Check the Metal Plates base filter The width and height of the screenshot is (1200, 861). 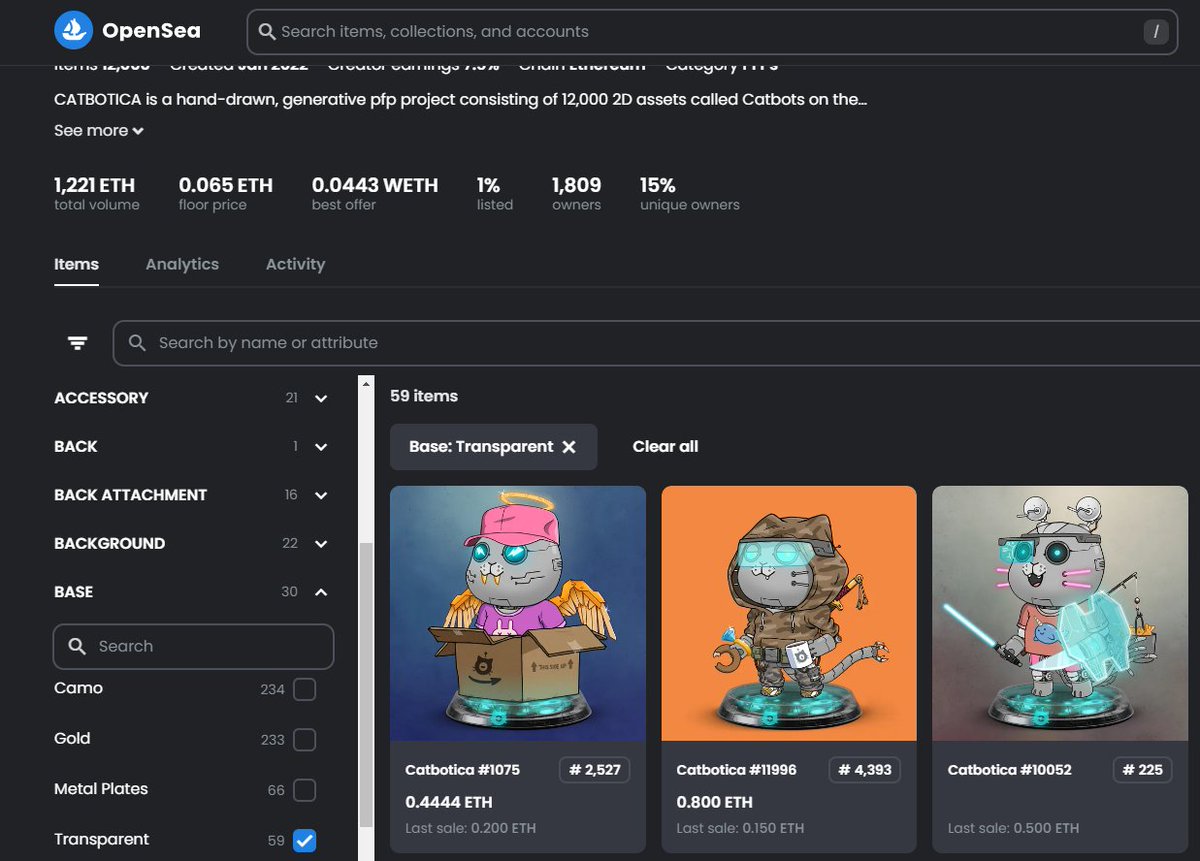pos(305,790)
